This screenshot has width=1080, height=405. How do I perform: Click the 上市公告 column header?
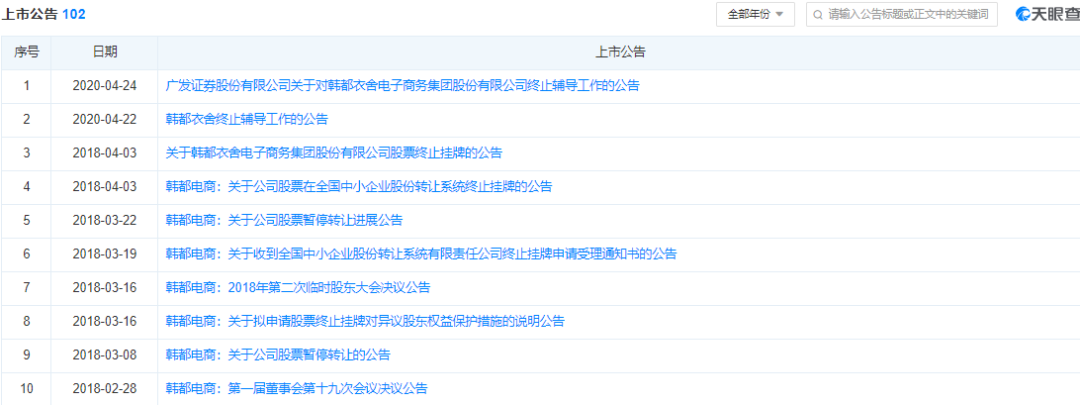point(619,52)
